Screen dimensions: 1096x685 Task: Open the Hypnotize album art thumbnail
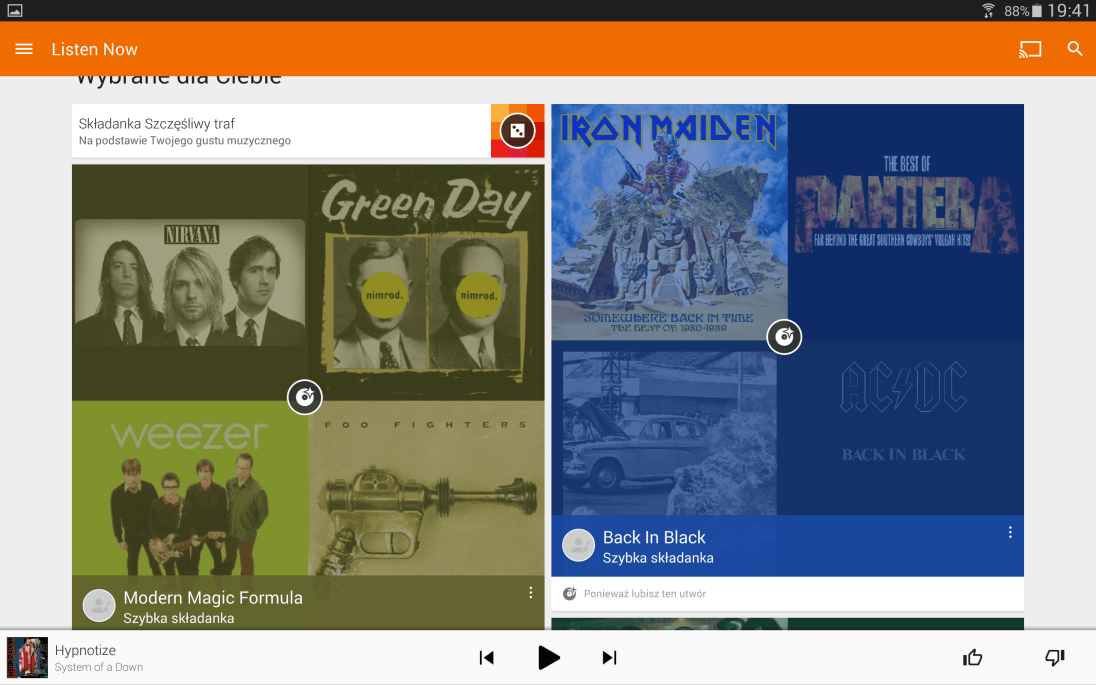click(x=27, y=658)
